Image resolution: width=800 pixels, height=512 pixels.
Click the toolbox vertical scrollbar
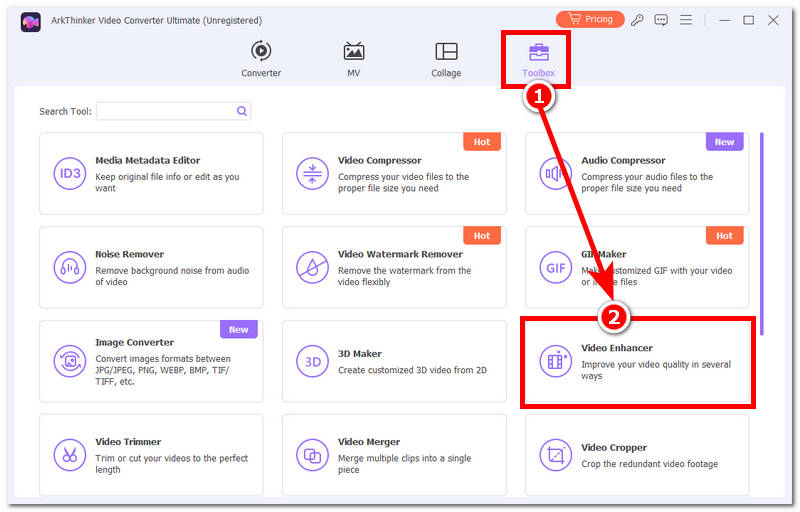(x=762, y=234)
